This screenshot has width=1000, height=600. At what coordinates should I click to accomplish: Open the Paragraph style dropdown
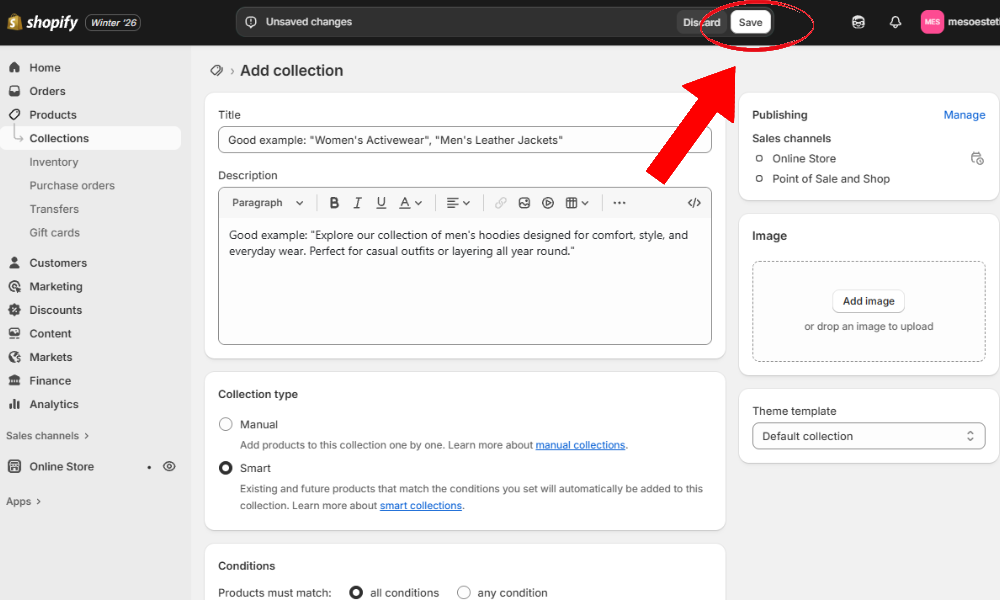268,203
